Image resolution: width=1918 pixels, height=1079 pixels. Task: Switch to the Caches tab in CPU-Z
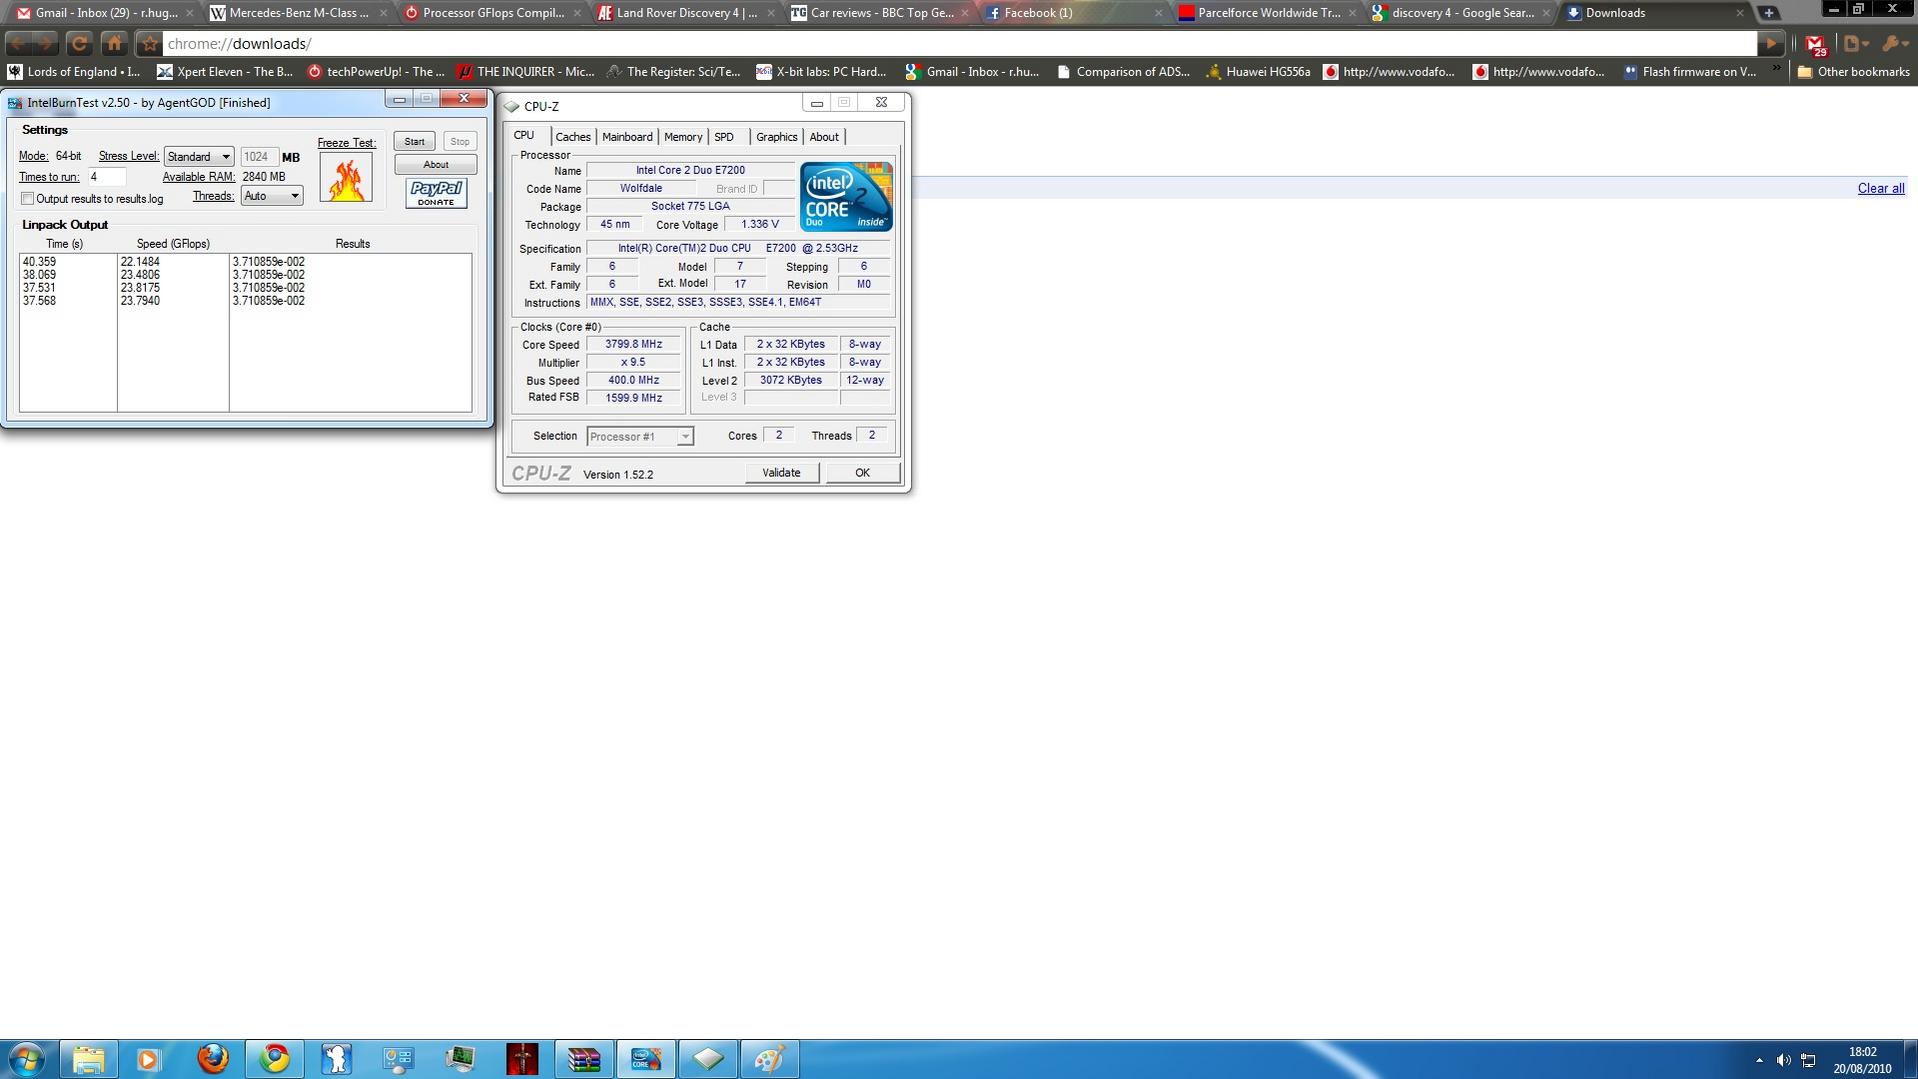(573, 137)
